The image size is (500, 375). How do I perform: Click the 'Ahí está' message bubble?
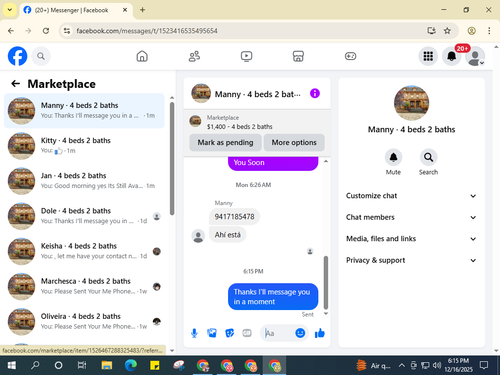227,235
